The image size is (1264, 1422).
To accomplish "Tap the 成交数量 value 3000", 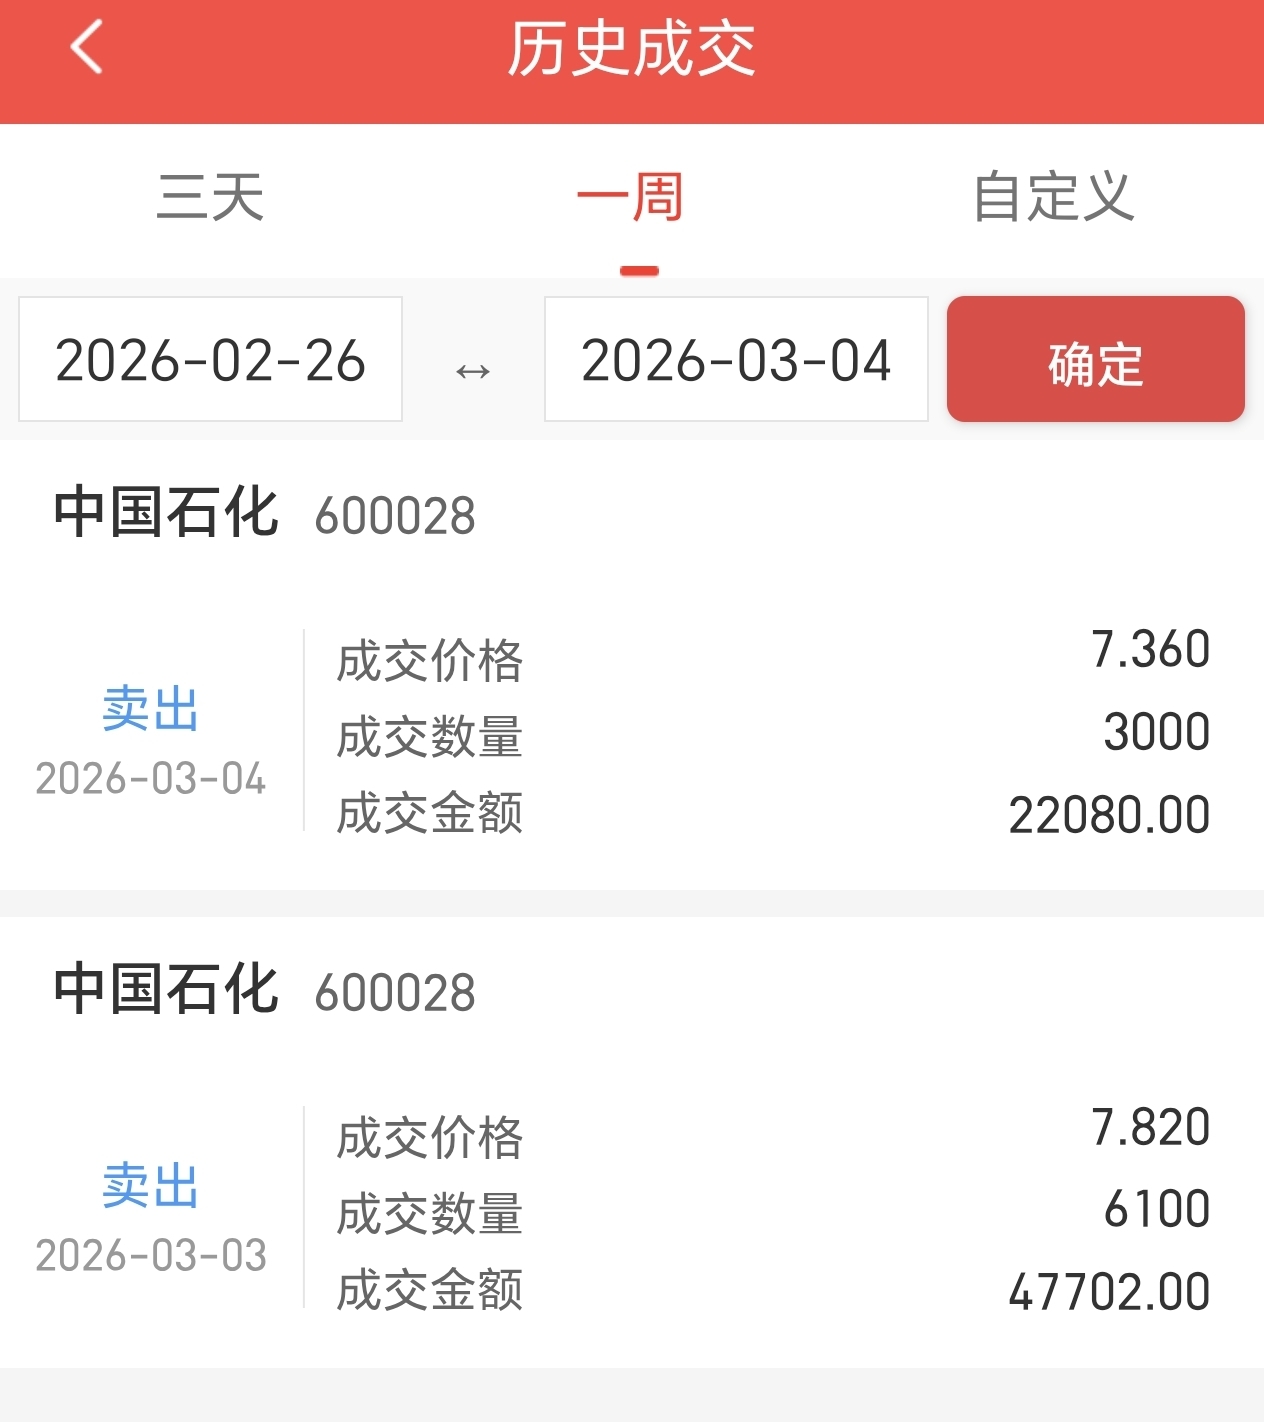I will 1157,732.
